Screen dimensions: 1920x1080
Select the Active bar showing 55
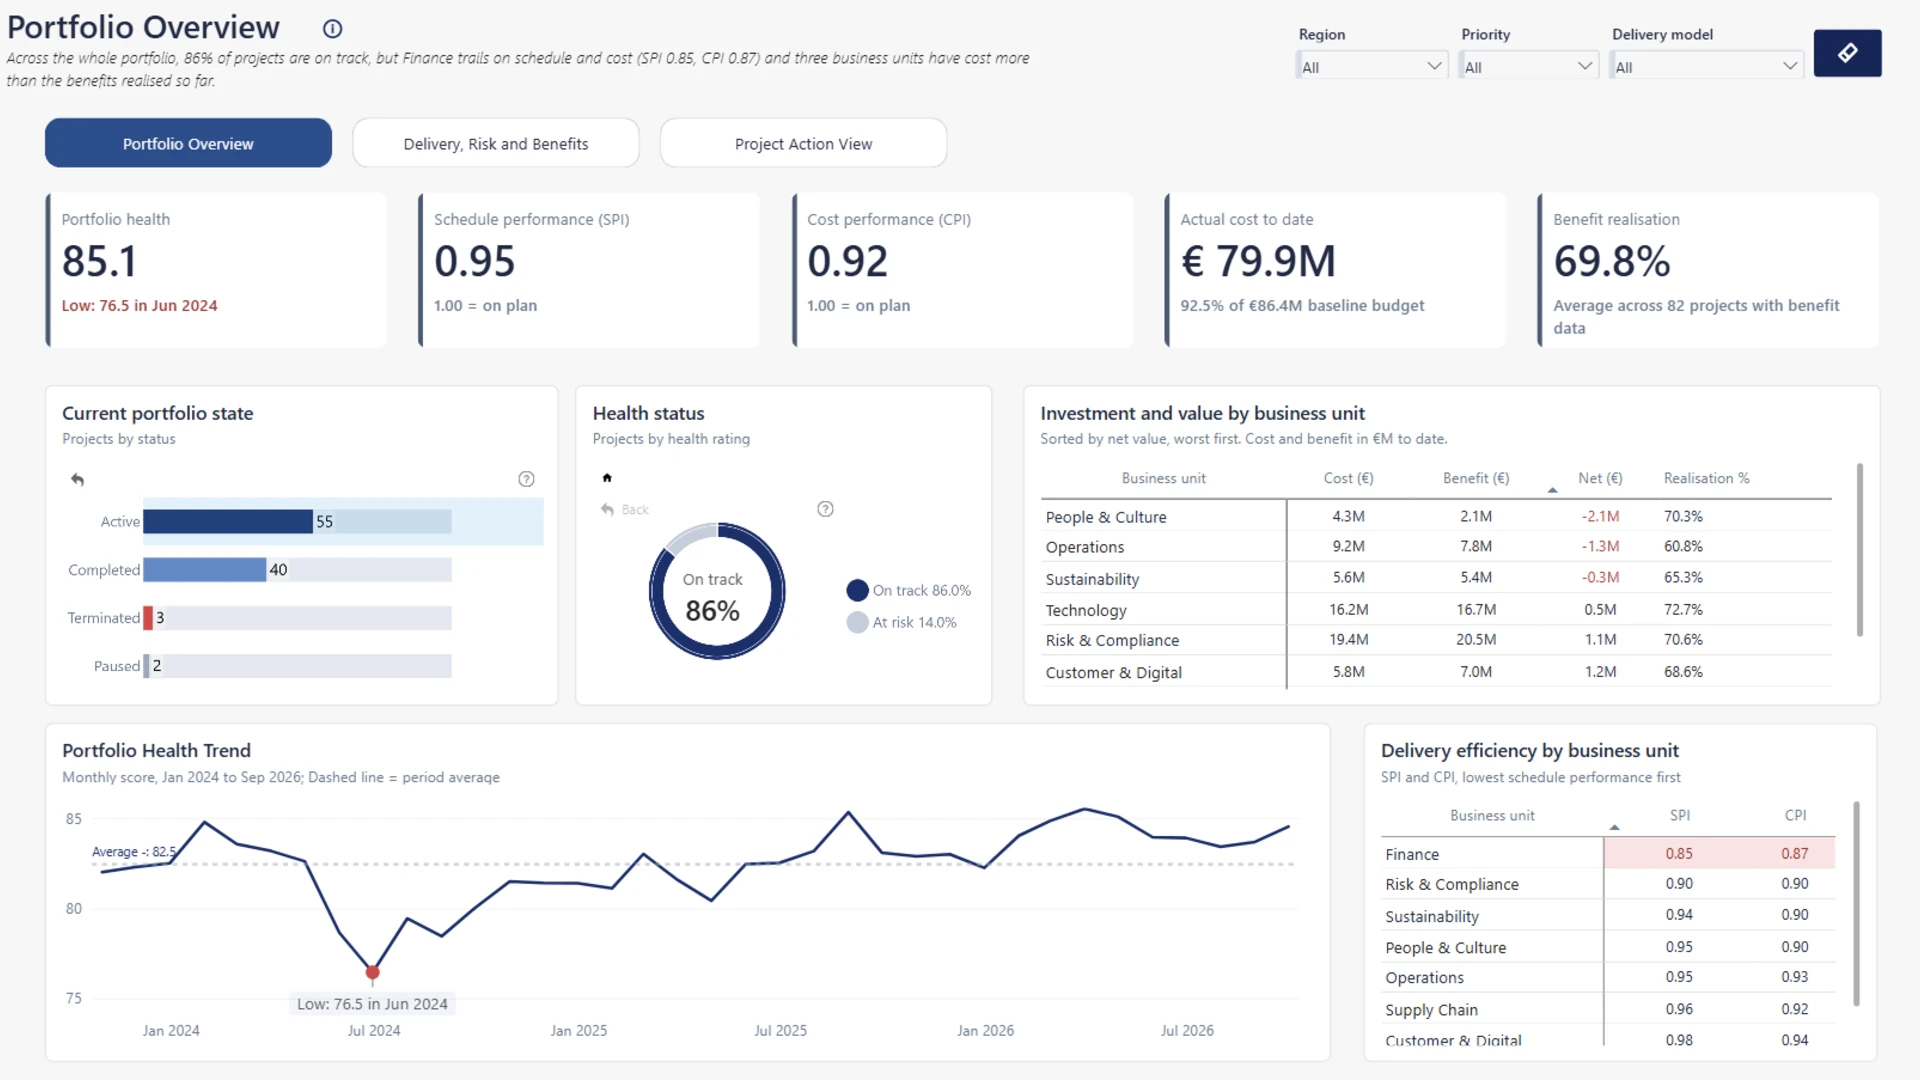tap(228, 521)
